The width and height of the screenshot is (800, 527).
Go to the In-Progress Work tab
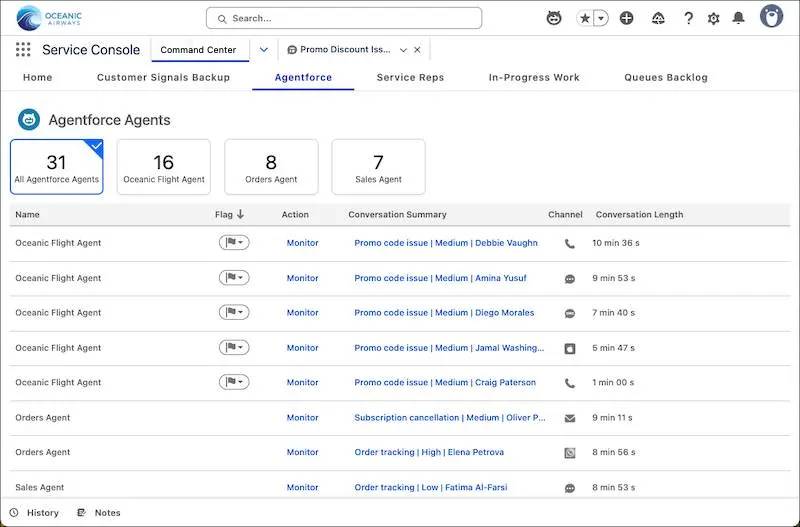[x=534, y=78]
